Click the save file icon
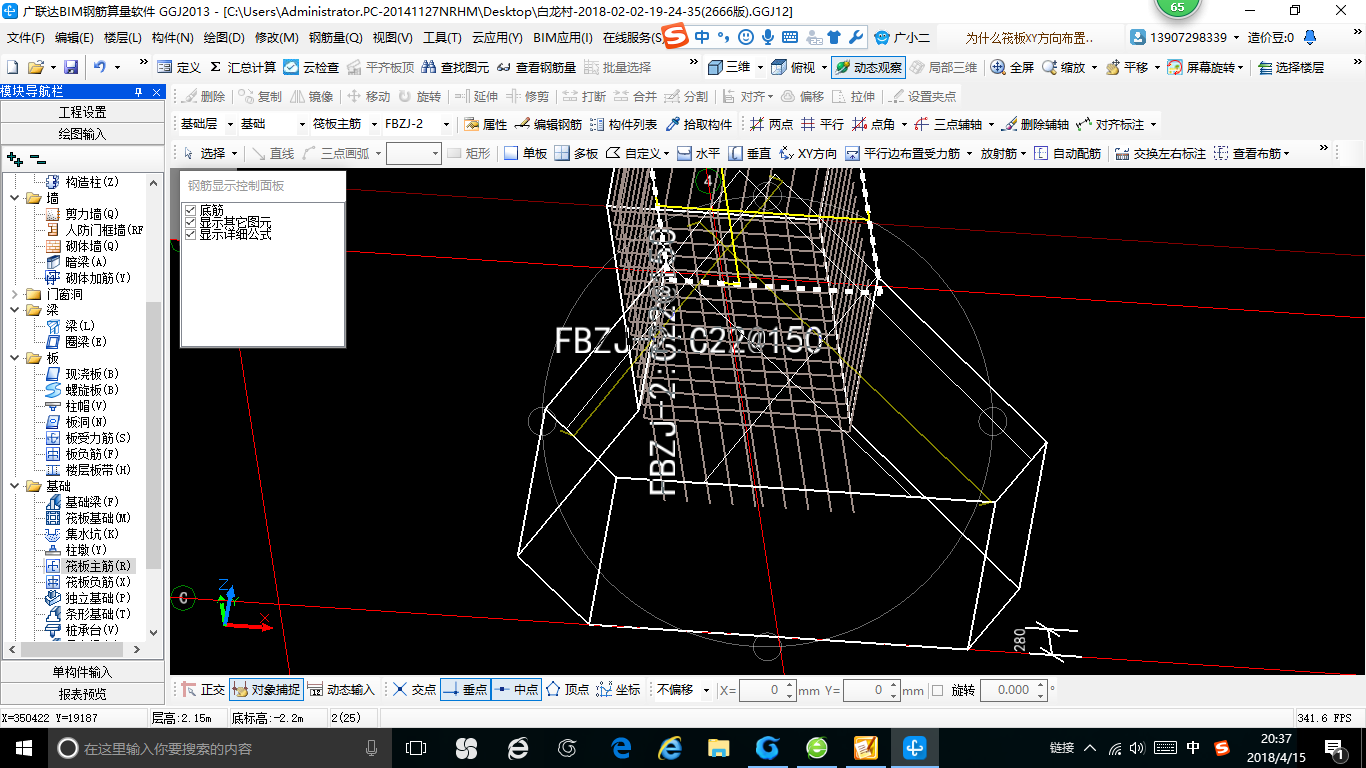1366x768 pixels. coord(71,67)
